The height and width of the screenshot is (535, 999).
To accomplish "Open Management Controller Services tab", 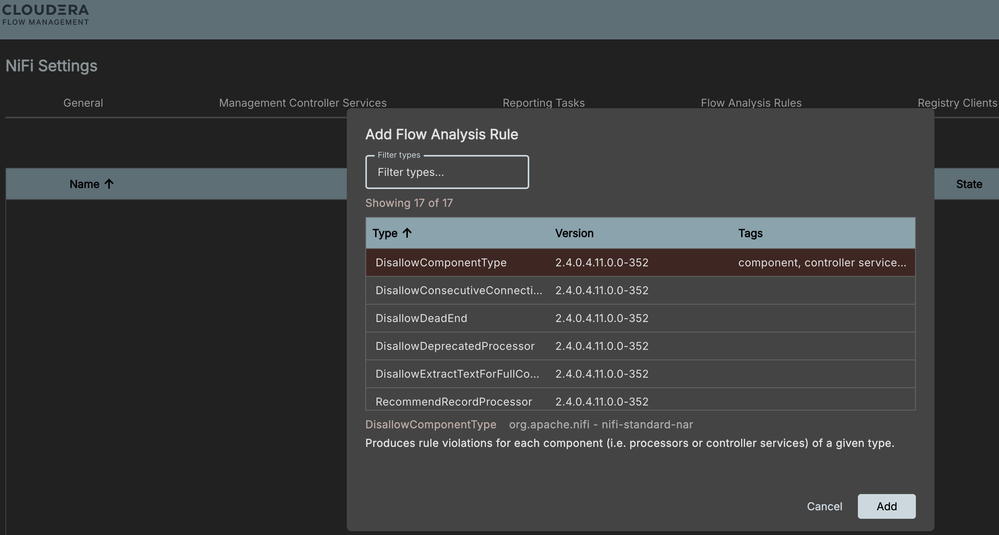I will coord(302,103).
